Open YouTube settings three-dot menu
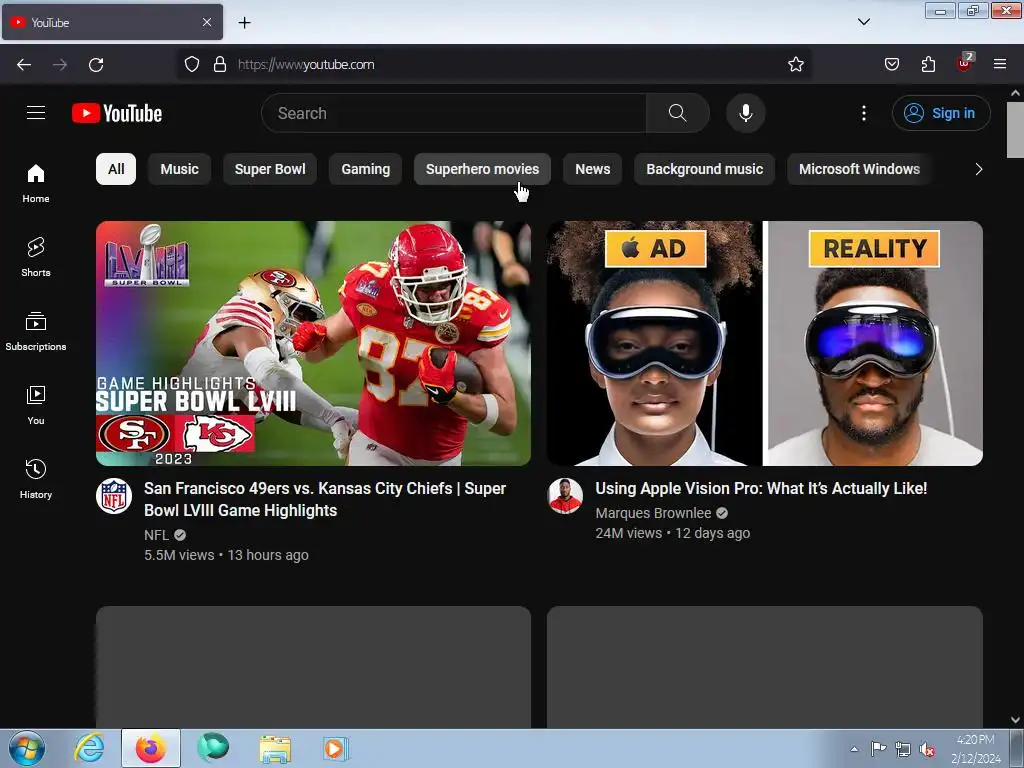This screenshot has width=1024, height=768. (x=863, y=113)
